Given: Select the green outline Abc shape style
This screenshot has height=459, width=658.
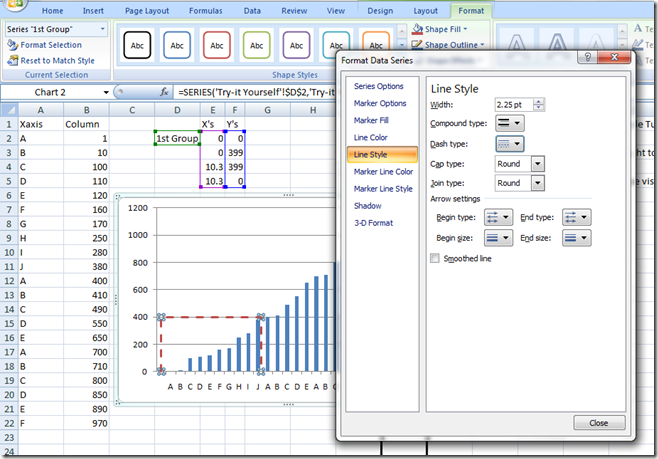Looking at the screenshot, I should [x=256, y=45].
